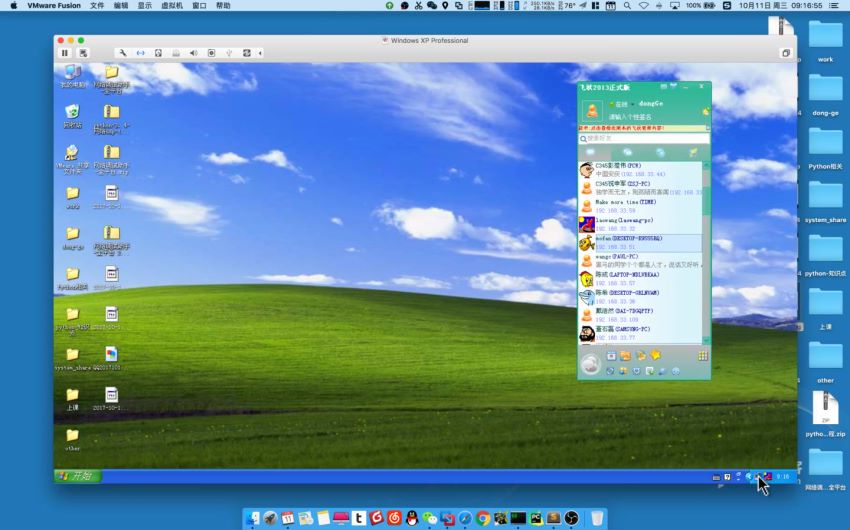Click the speaker sound icon in VMware toolbar

pos(194,53)
